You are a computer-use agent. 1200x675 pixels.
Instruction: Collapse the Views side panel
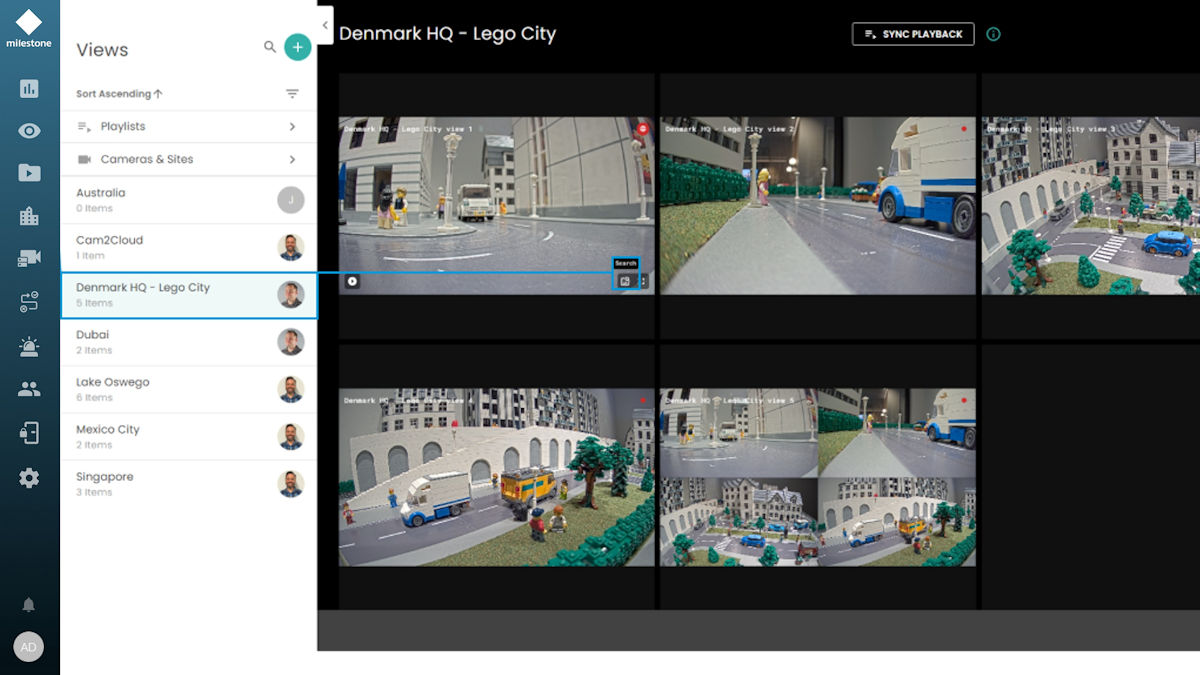[x=325, y=25]
